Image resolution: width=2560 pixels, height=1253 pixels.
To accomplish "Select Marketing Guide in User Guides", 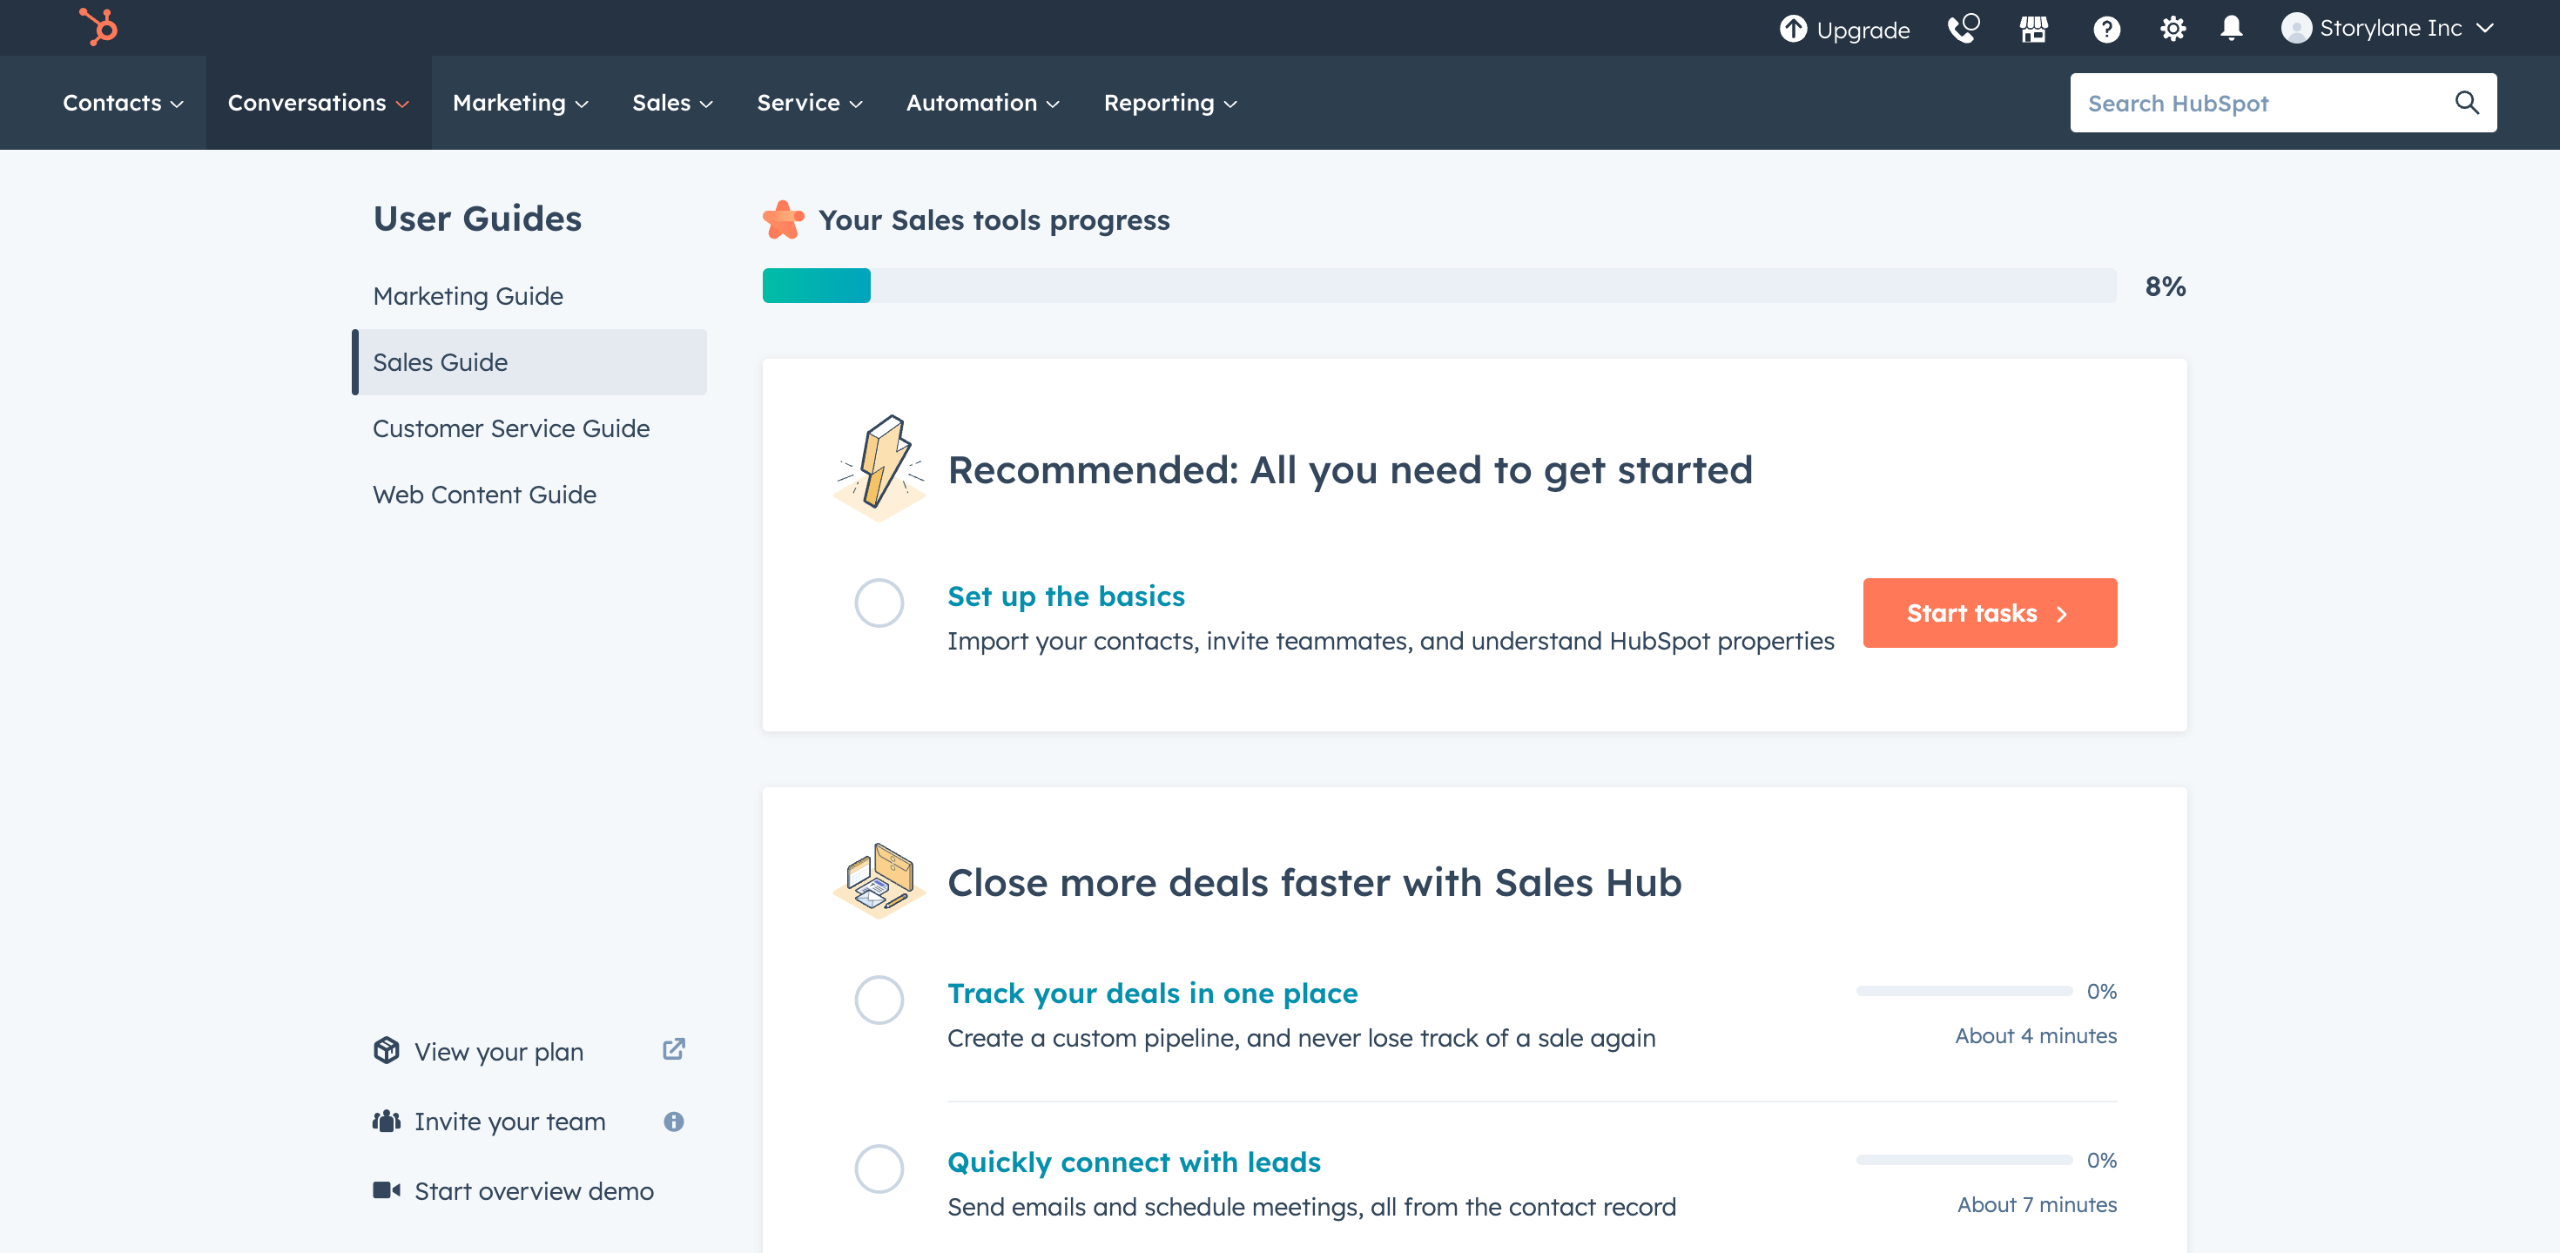I will click(x=468, y=296).
